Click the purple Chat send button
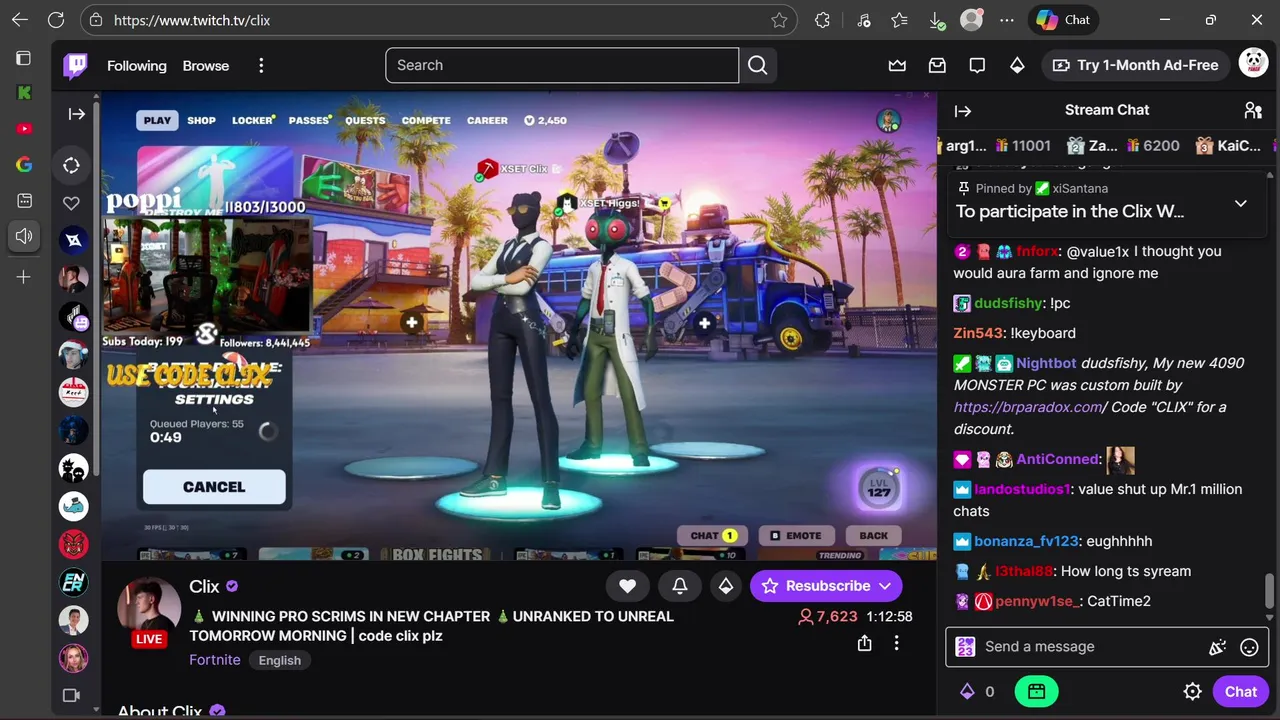Viewport: 1280px width, 720px height. [x=1241, y=692]
